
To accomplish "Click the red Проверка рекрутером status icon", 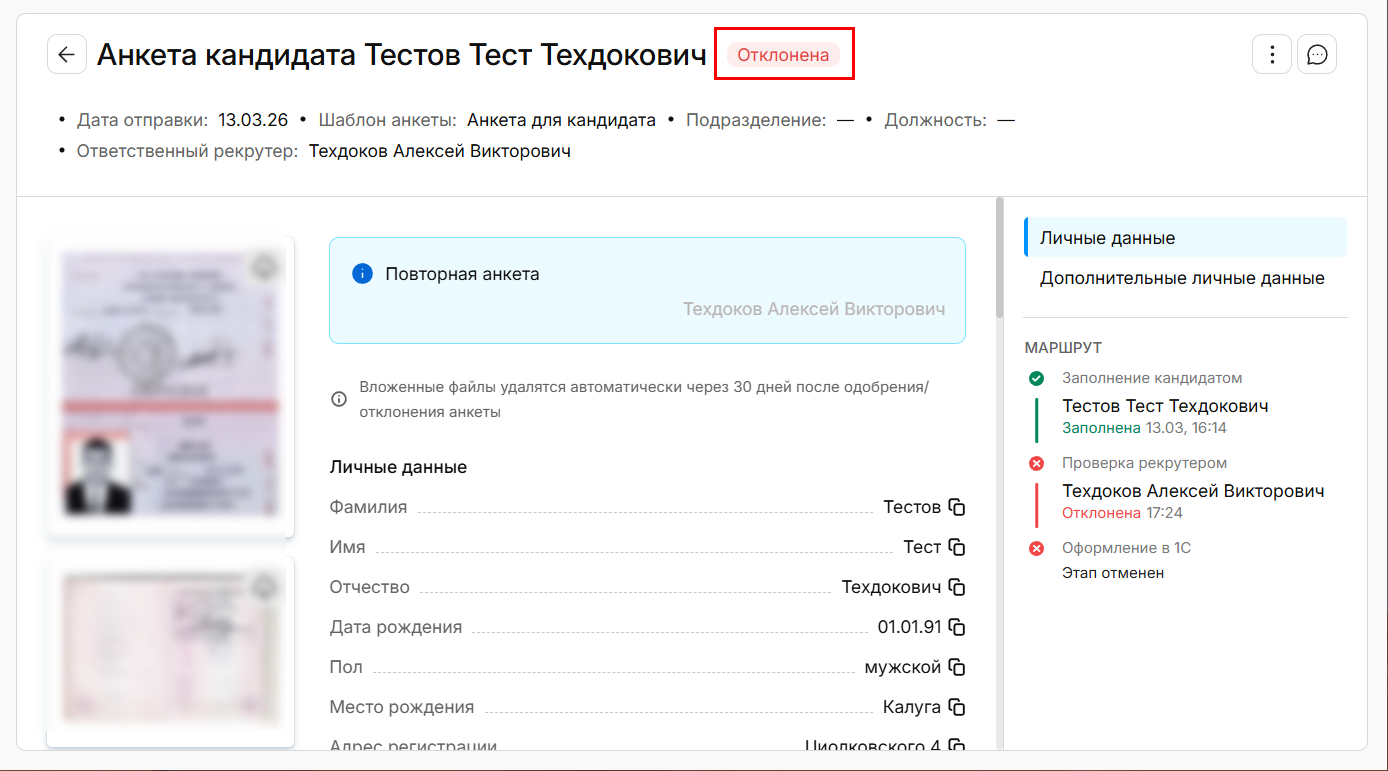I will [1036, 463].
